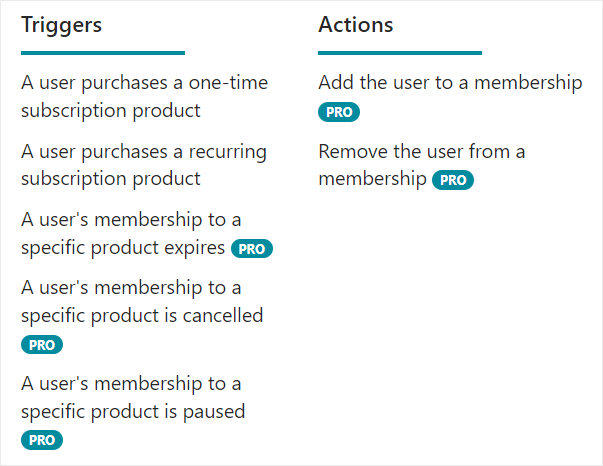Click the teal underline below Actions
Image resolution: width=603 pixels, height=466 pixels.
[x=400, y=53]
